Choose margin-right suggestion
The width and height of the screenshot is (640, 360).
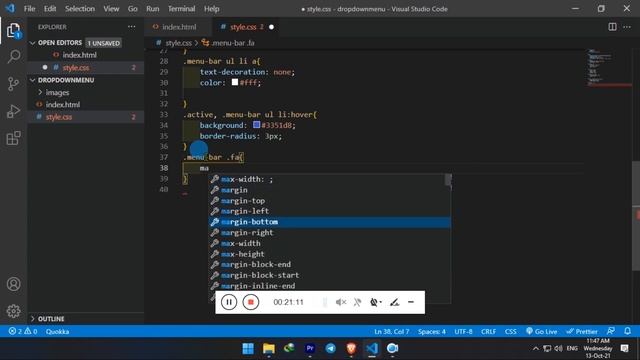pos(330,232)
